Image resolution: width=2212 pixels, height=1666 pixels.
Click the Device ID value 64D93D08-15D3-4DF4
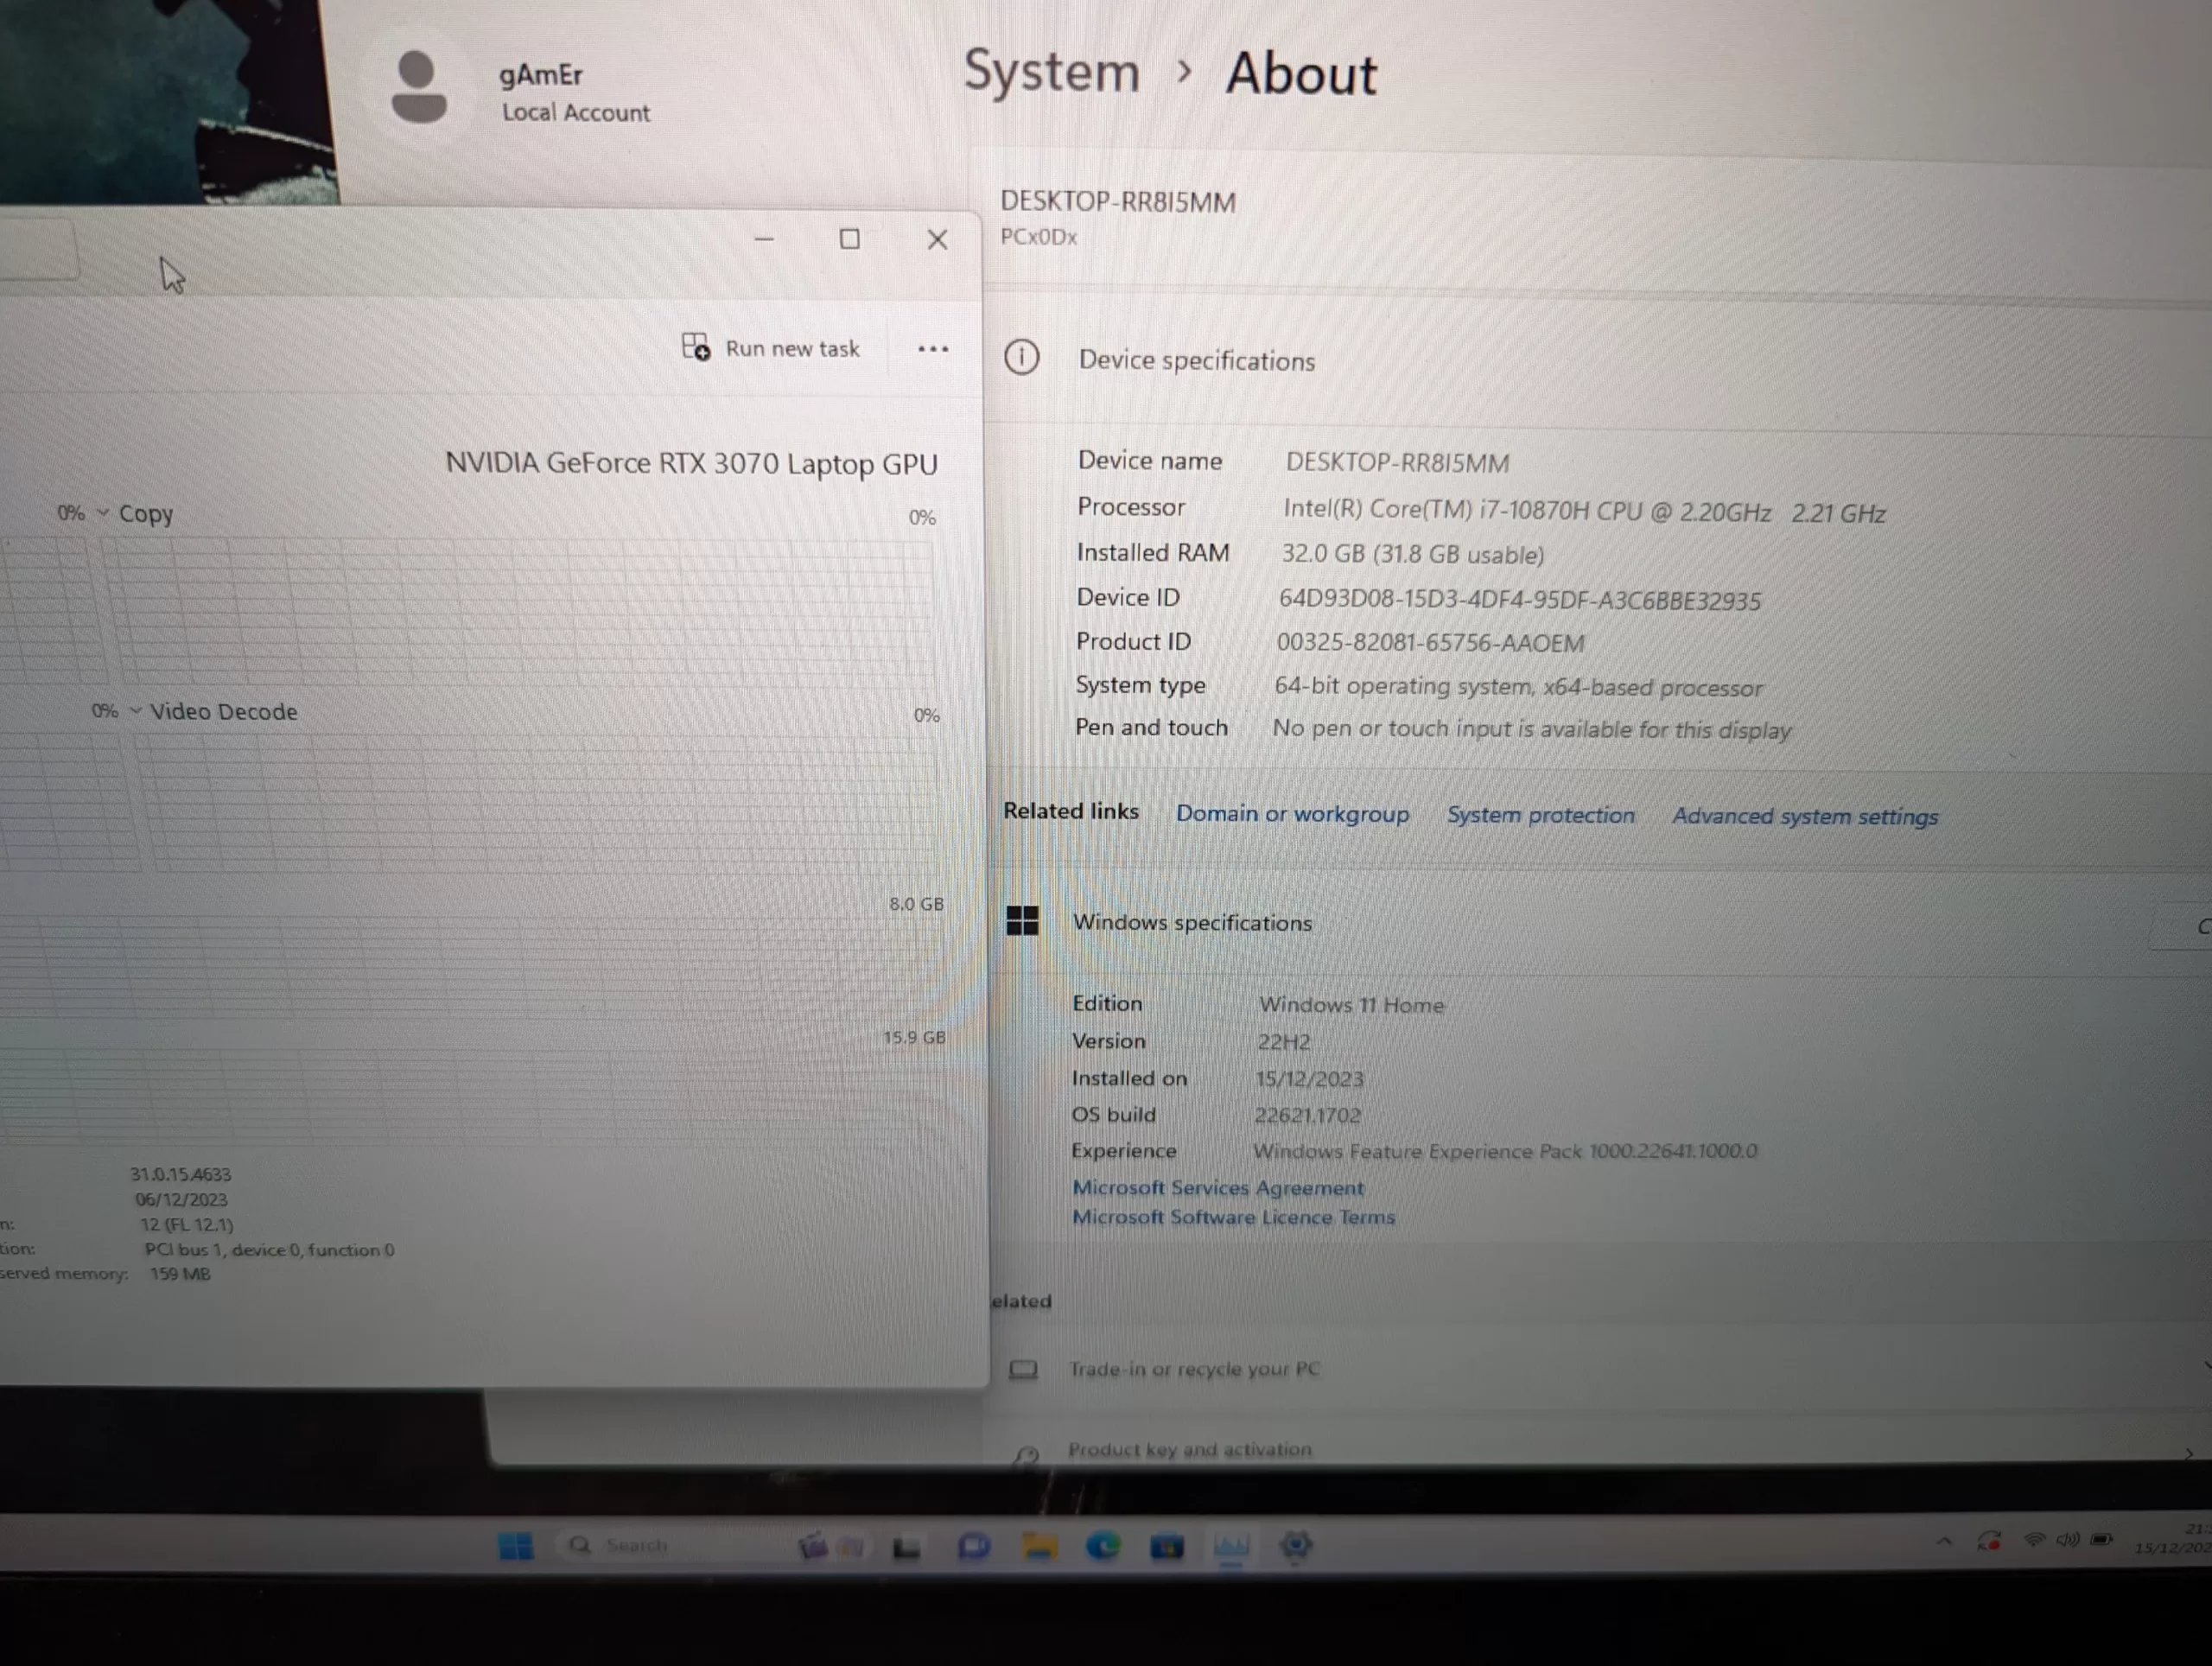click(1519, 600)
